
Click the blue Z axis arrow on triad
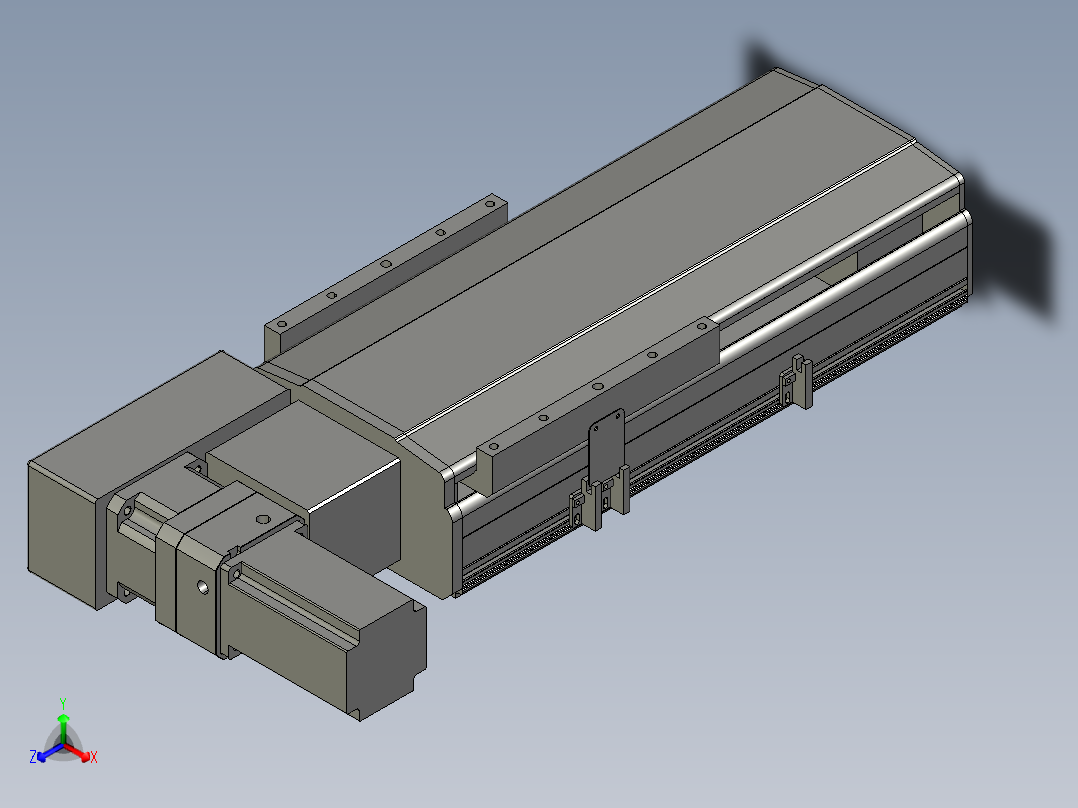pos(50,752)
